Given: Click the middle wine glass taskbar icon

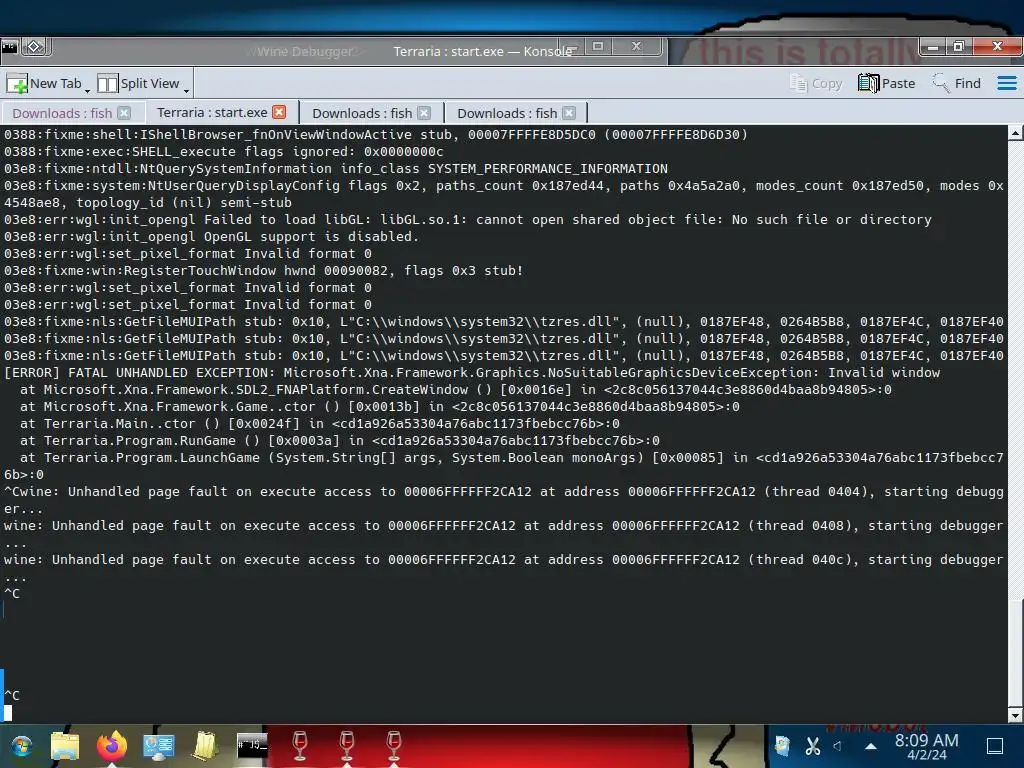Looking at the screenshot, I should pos(347,745).
